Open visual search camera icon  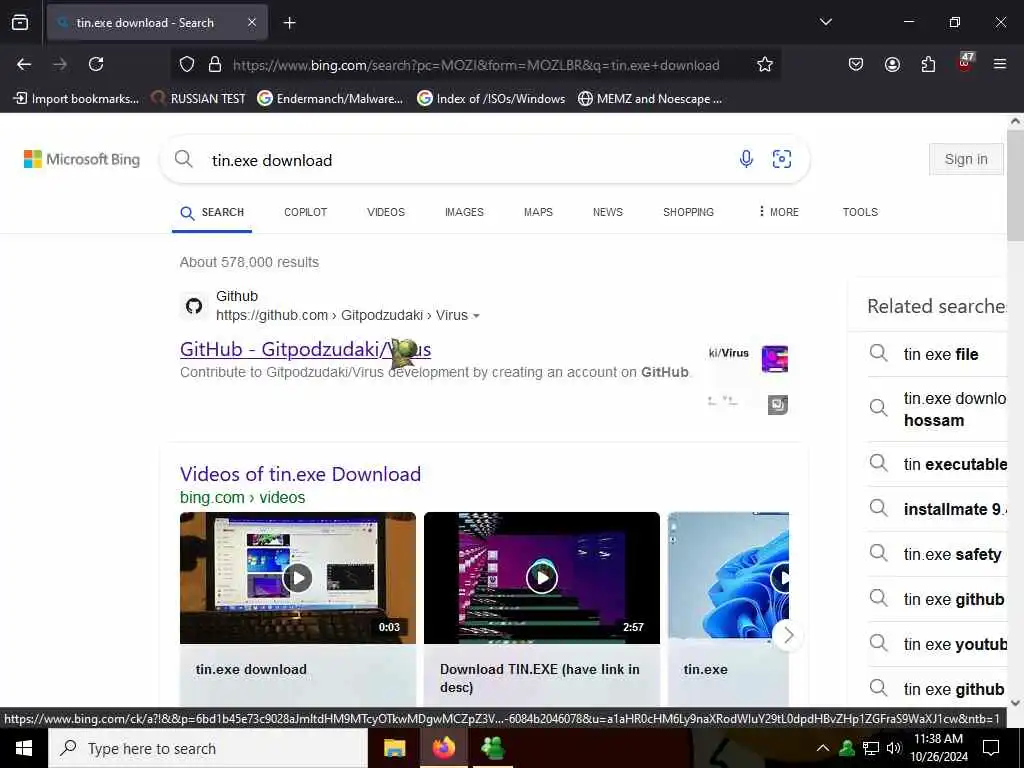782,159
